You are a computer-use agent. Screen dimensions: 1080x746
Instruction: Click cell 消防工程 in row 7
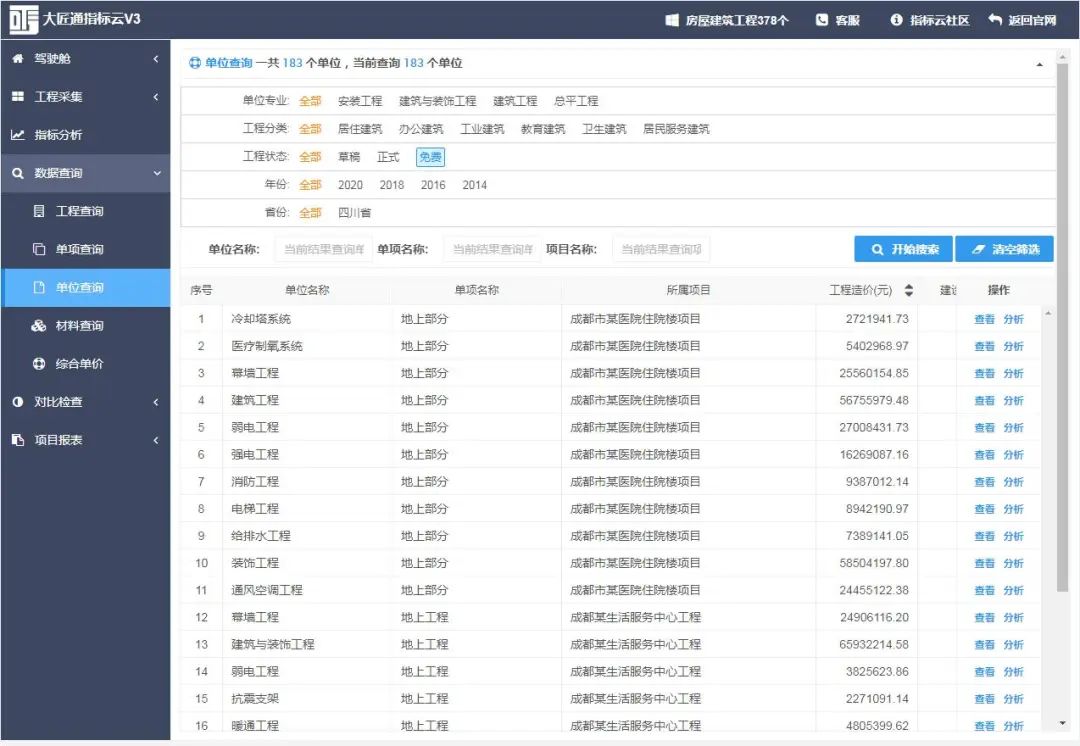(255, 481)
